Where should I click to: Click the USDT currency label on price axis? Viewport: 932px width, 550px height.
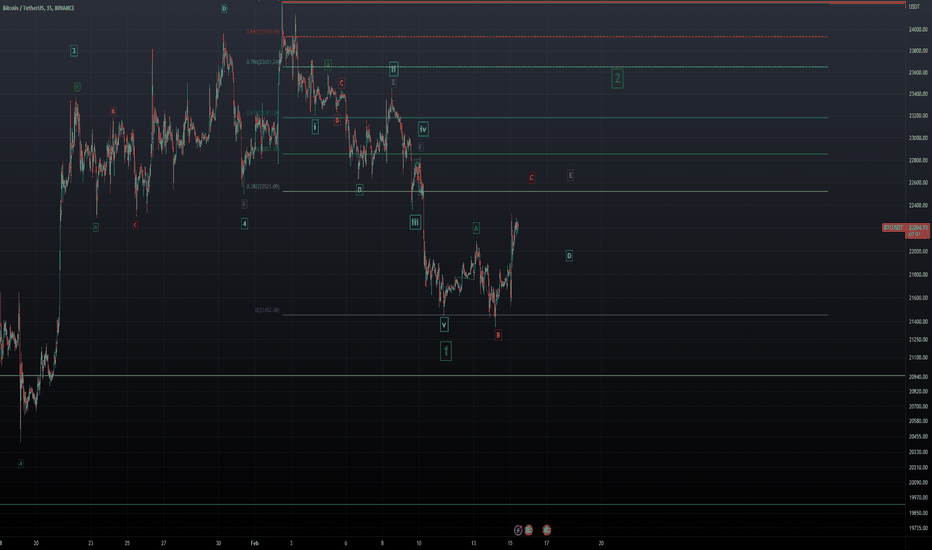[914, 7]
